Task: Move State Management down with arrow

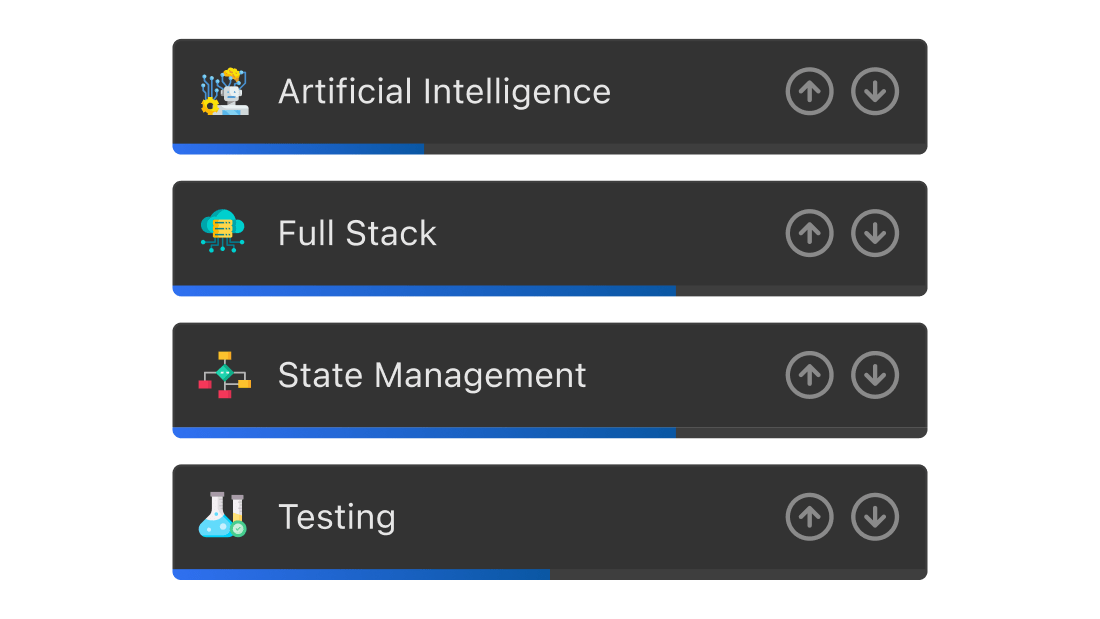Action: 875,375
